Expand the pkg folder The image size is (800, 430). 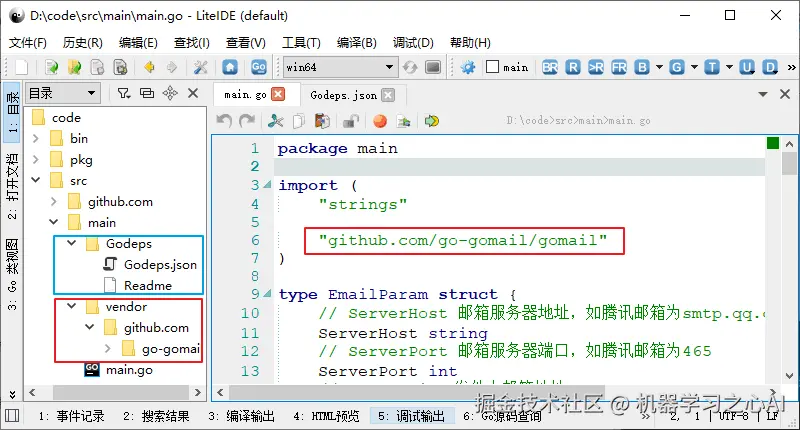[x=36, y=160]
